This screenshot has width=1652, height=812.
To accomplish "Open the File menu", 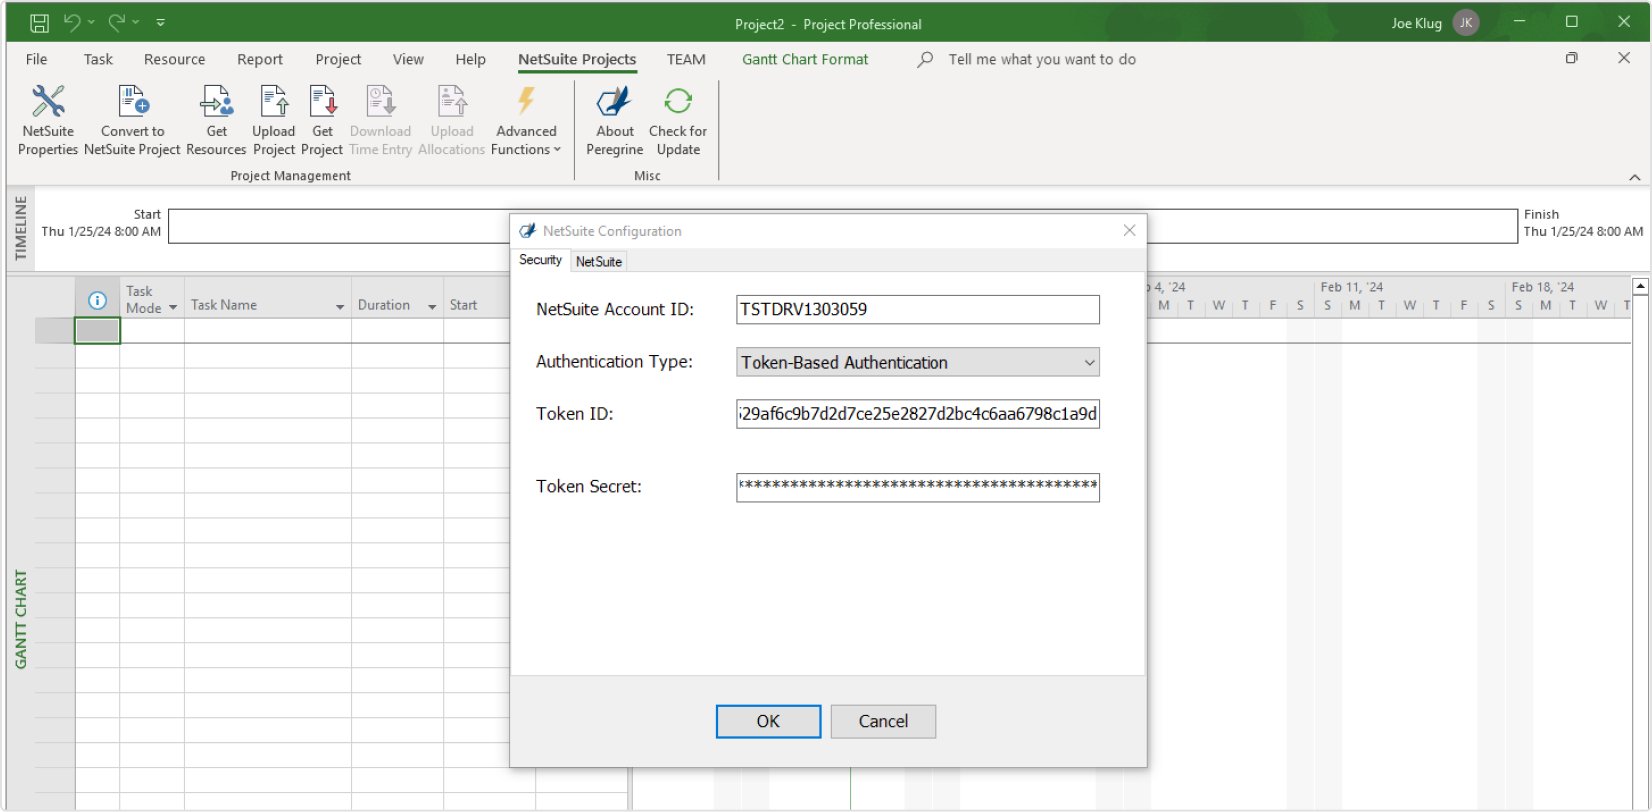I will coord(36,60).
